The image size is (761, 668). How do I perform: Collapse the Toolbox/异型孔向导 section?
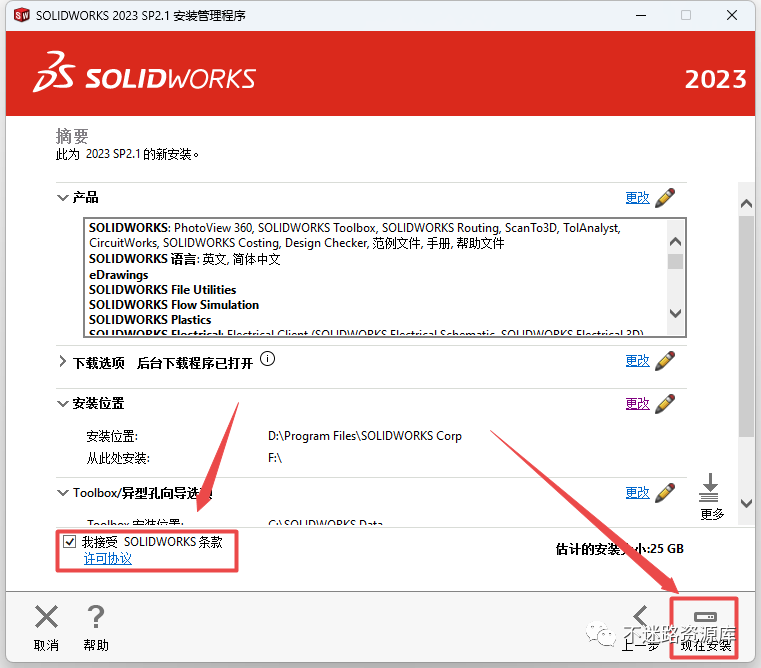[x=63, y=493]
